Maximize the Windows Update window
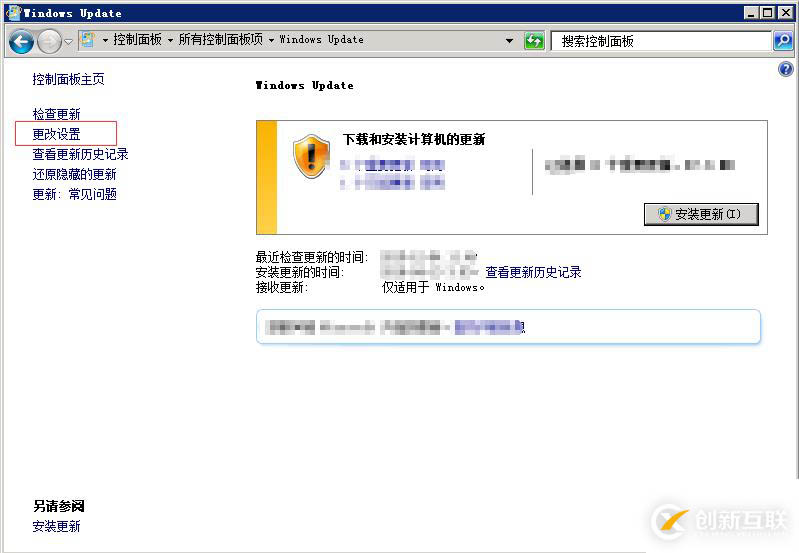 tap(767, 13)
